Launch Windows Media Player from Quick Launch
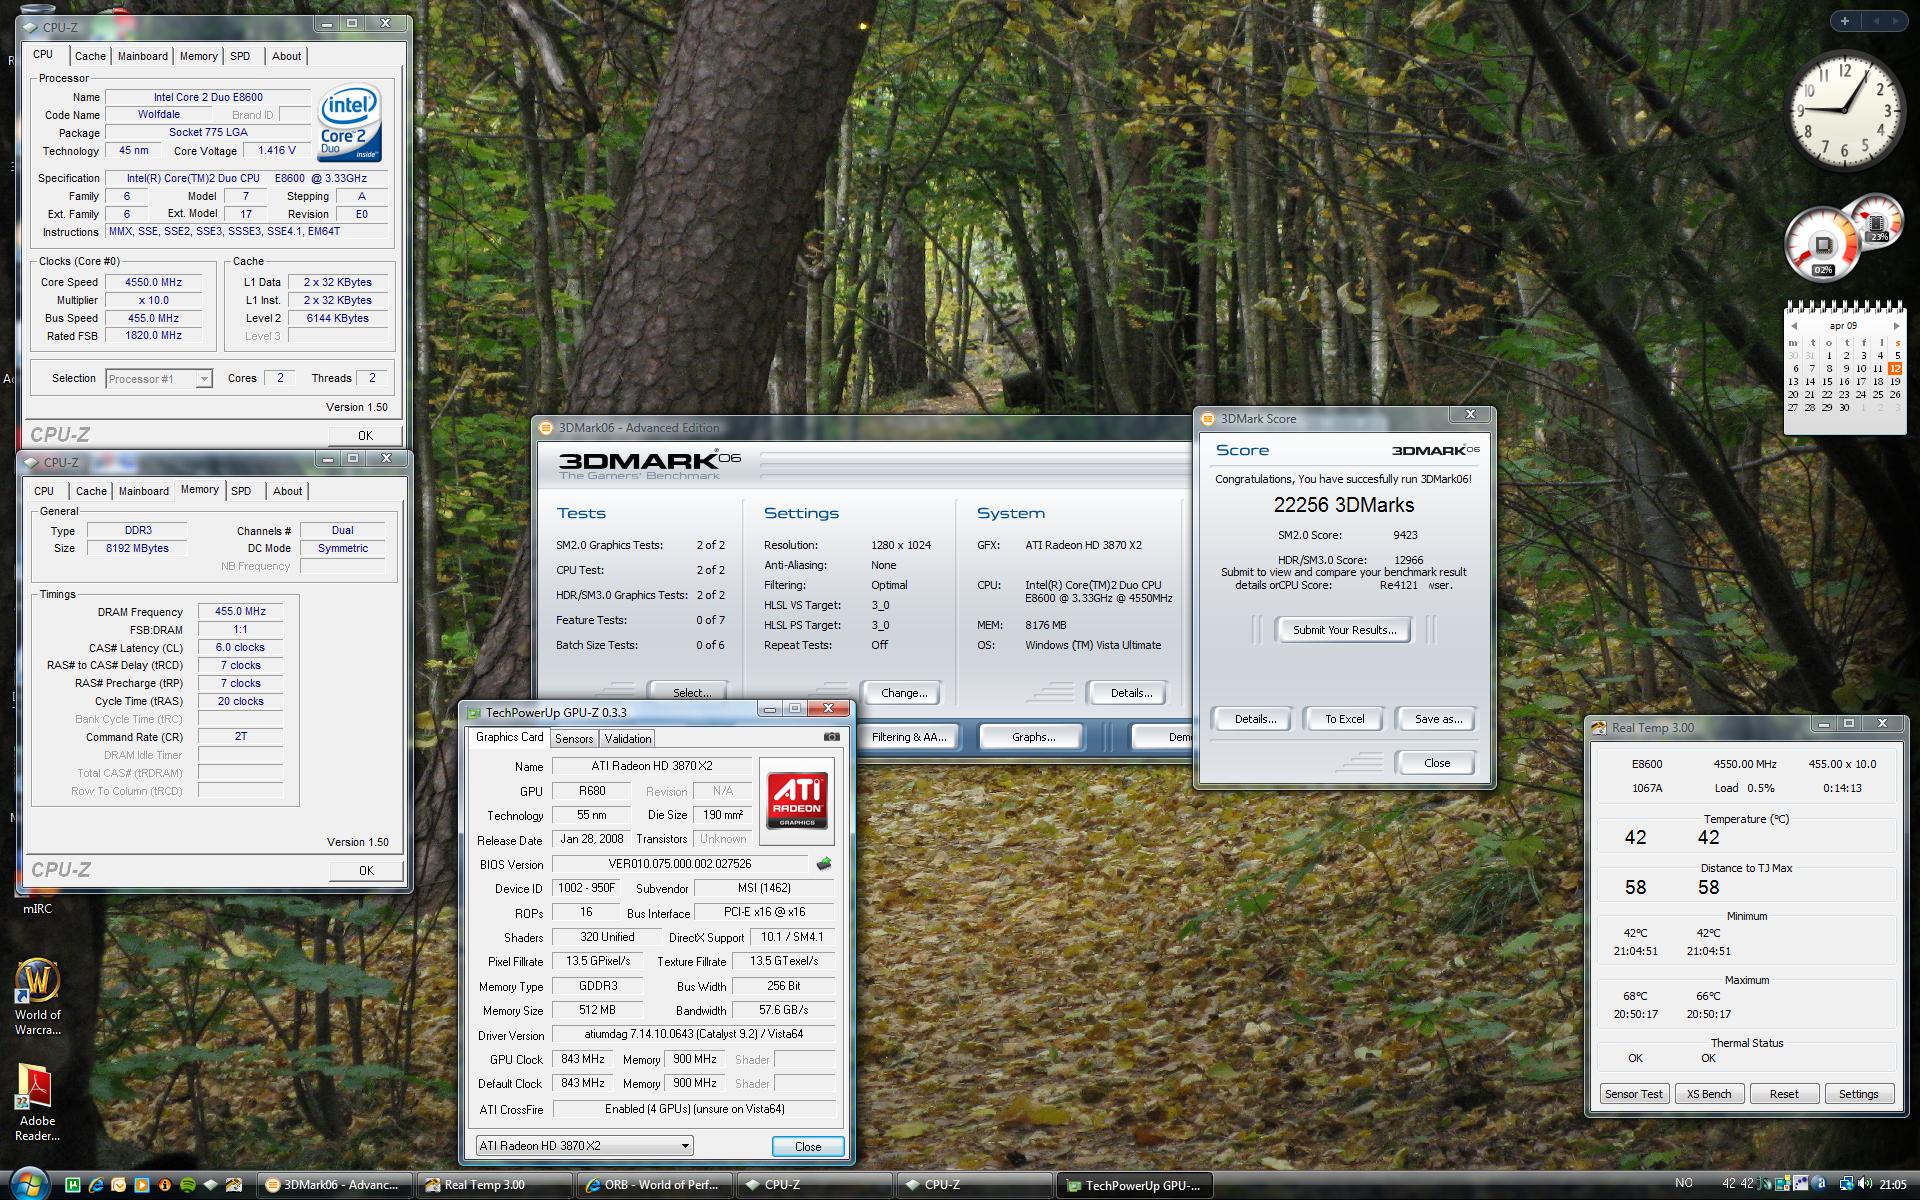 pyautogui.click(x=141, y=1185)
